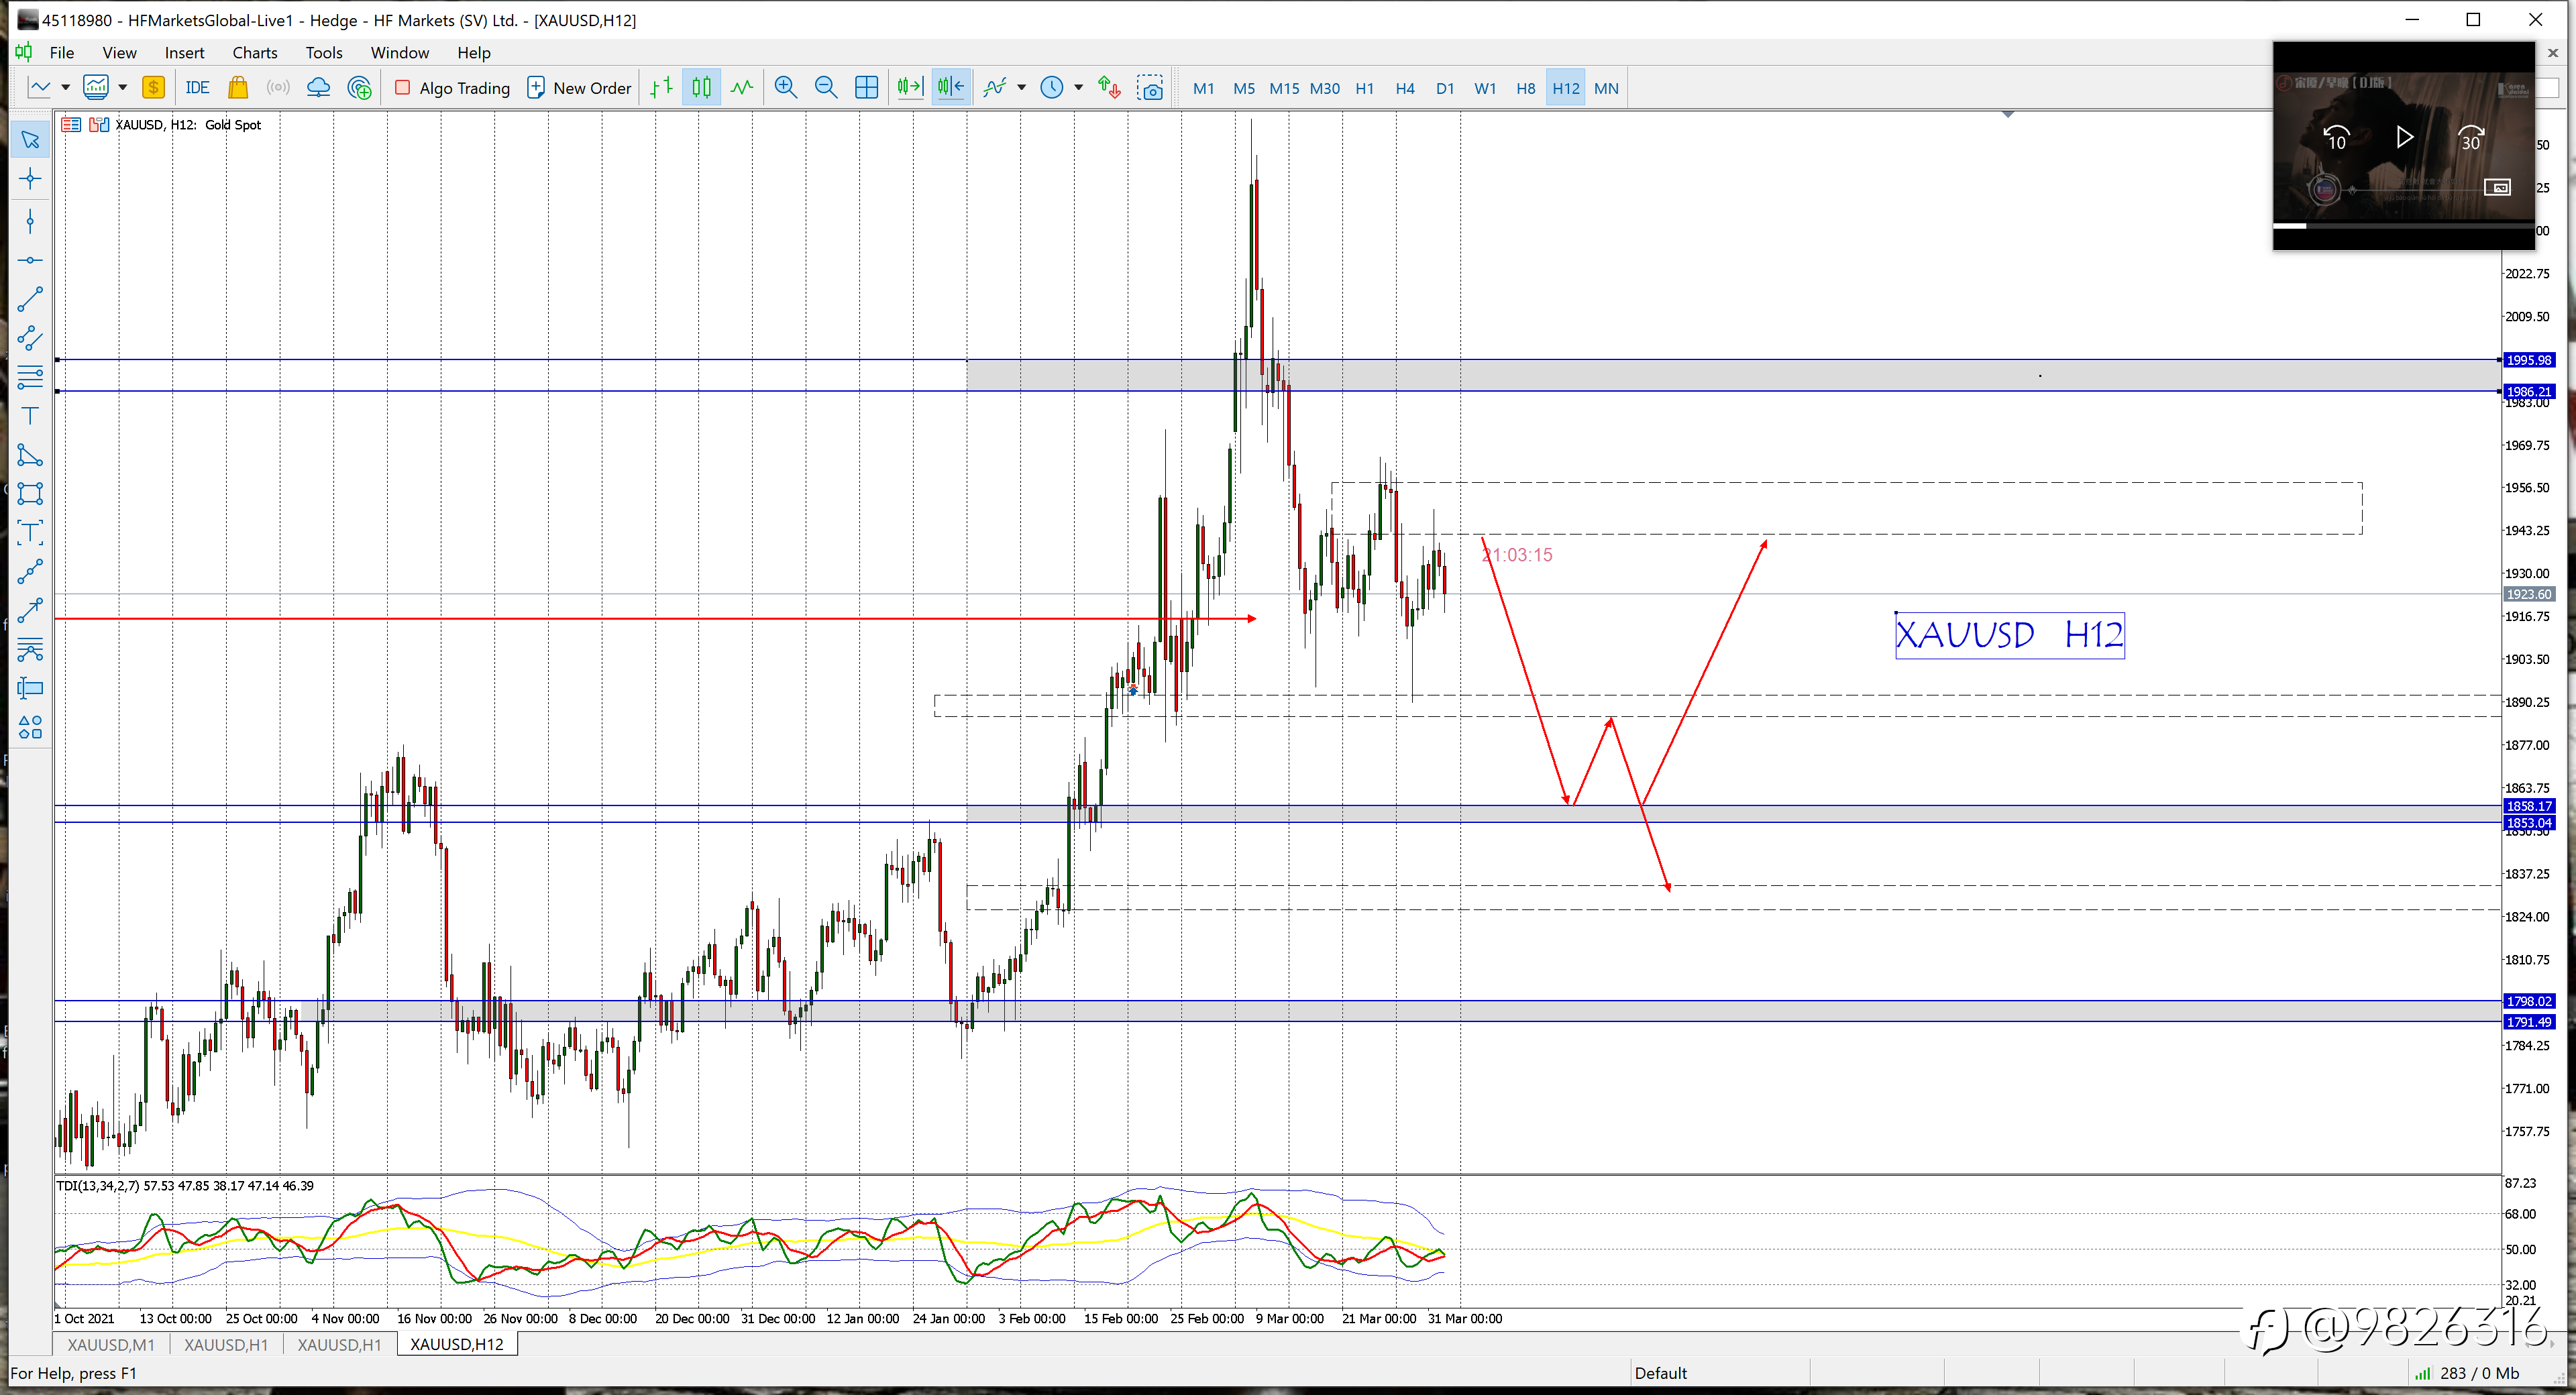Switch to the XAUUSD,H12 chart tab
The image size is (2576, 1395).
[x=457, y=1344]
